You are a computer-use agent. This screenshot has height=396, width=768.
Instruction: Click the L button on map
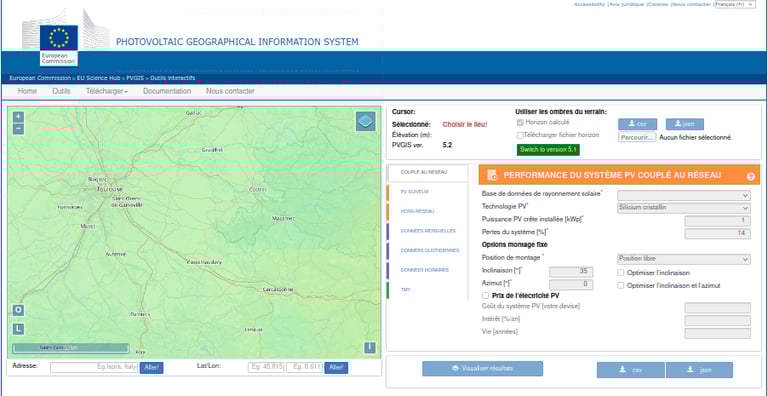click(x=18, y=329)
